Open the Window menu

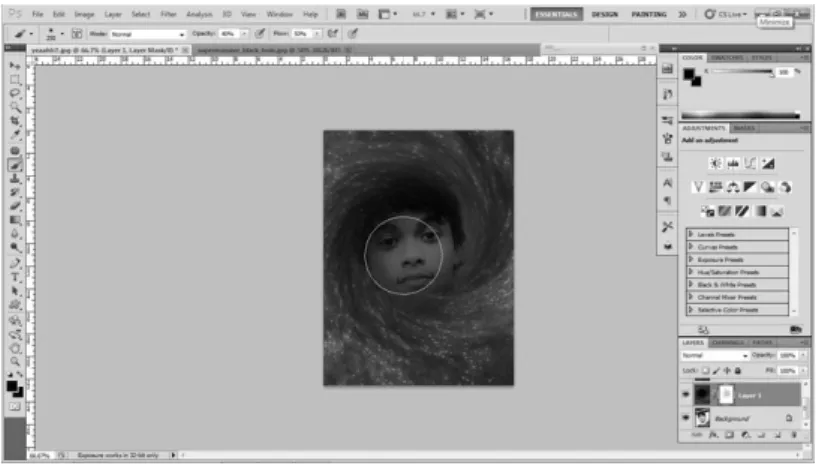[279, 14]
